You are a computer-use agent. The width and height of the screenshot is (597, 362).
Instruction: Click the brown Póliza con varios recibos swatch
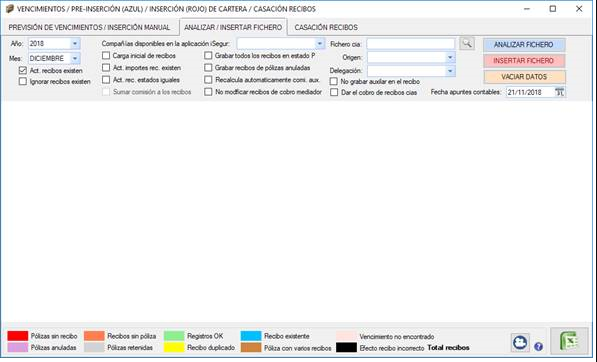(251, 347)
